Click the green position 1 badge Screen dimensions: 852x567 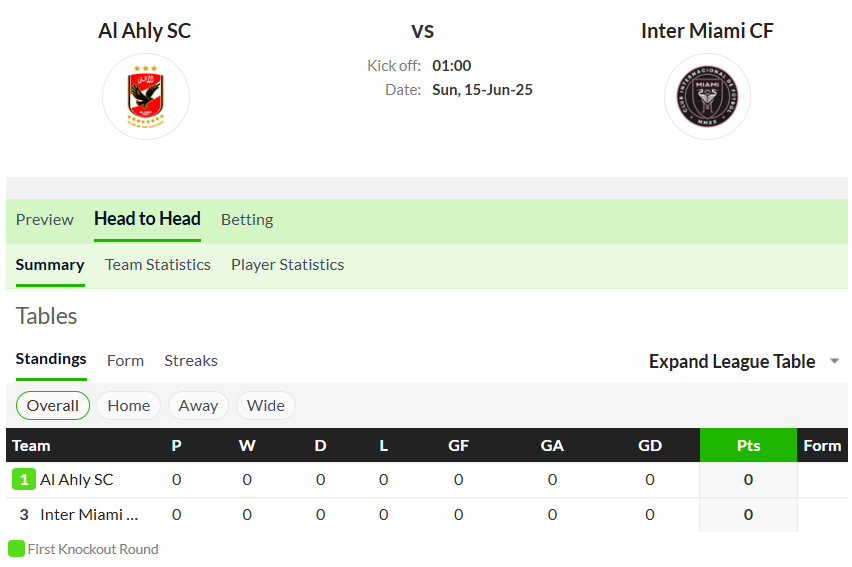tap(24, 479)
